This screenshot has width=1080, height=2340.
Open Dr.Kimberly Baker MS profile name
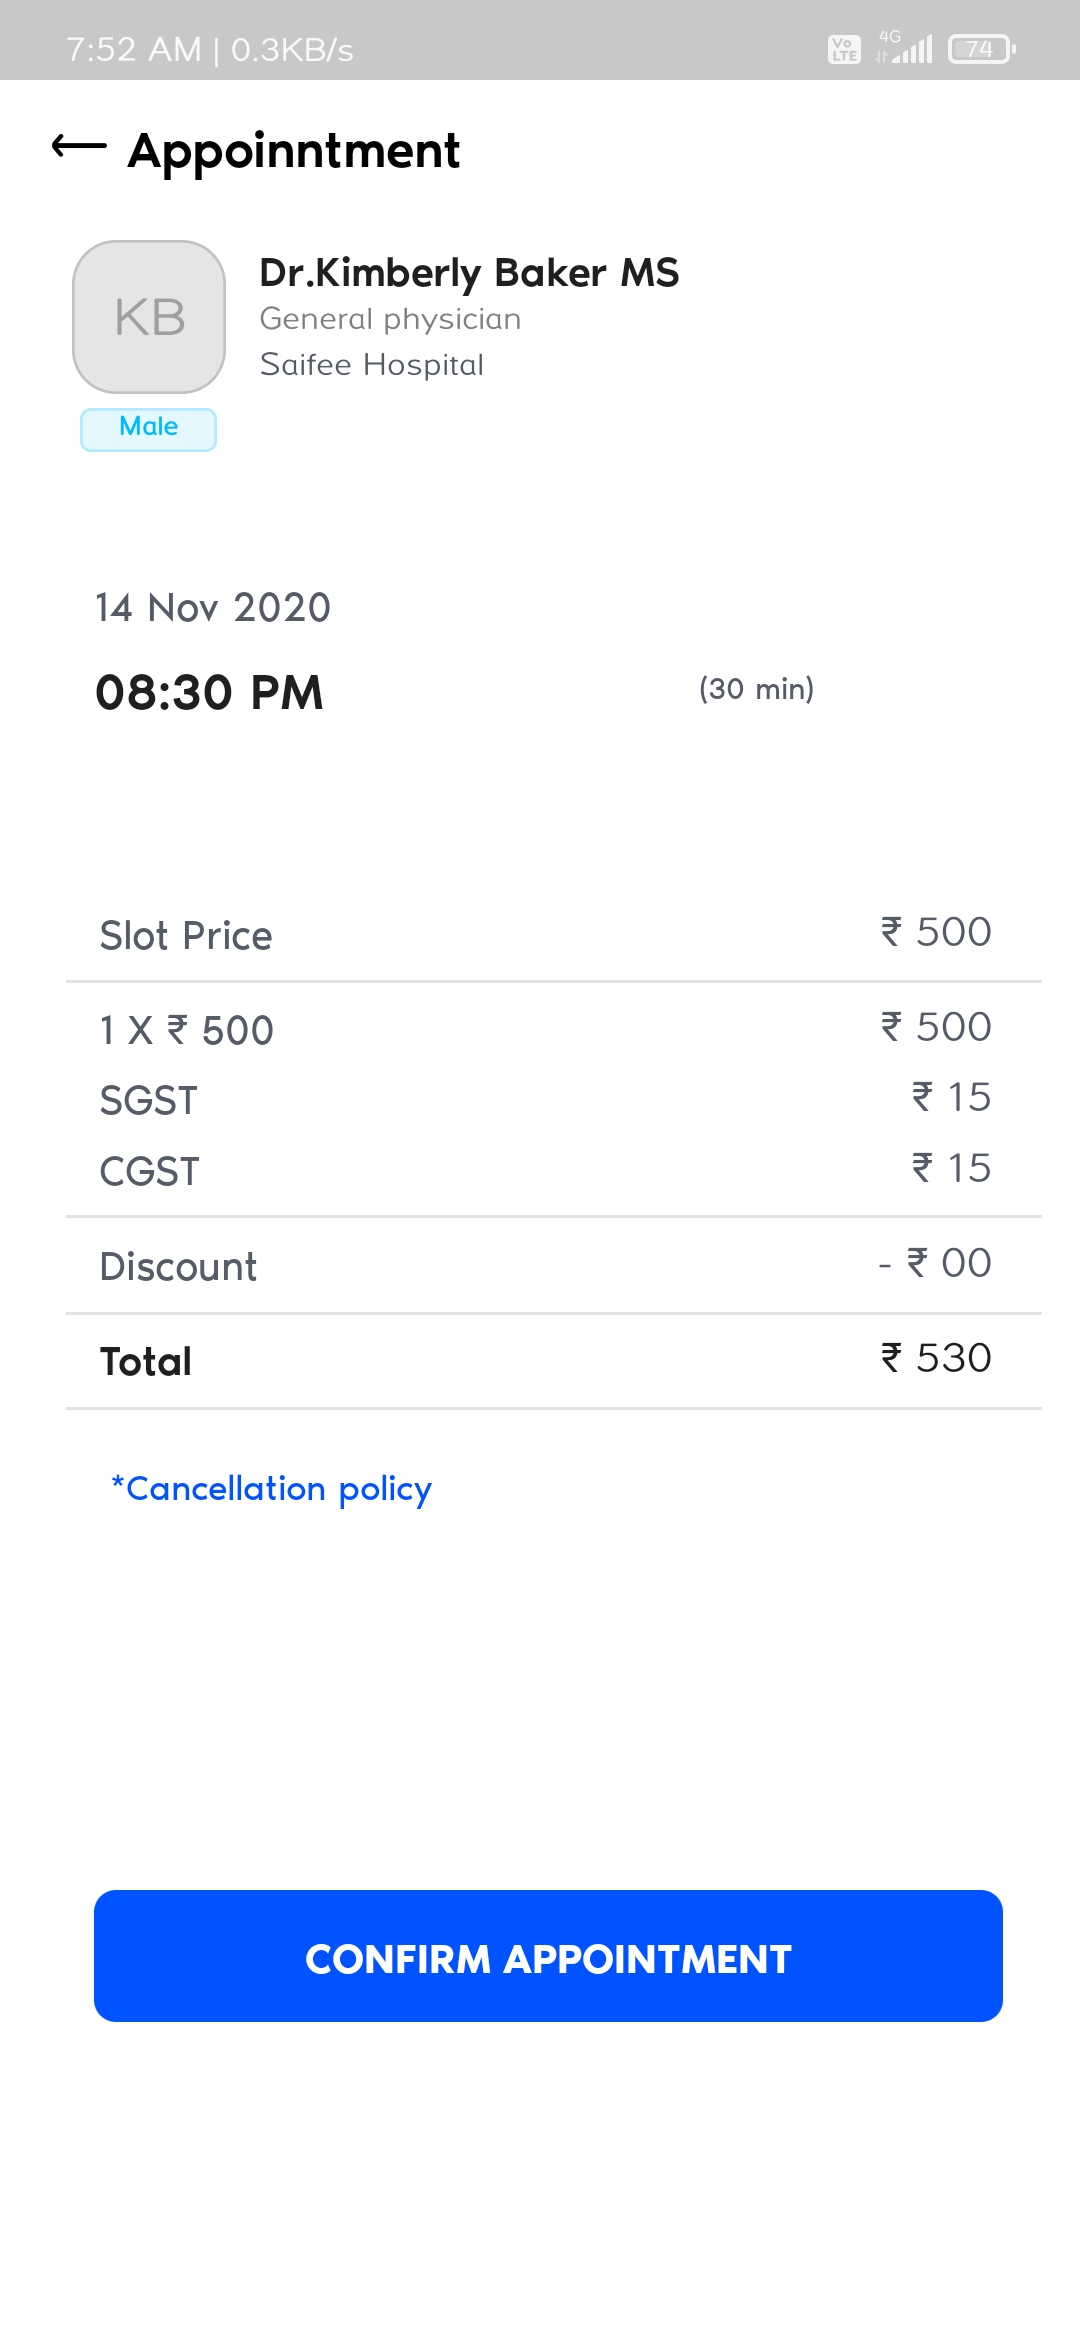click(468, 273)
